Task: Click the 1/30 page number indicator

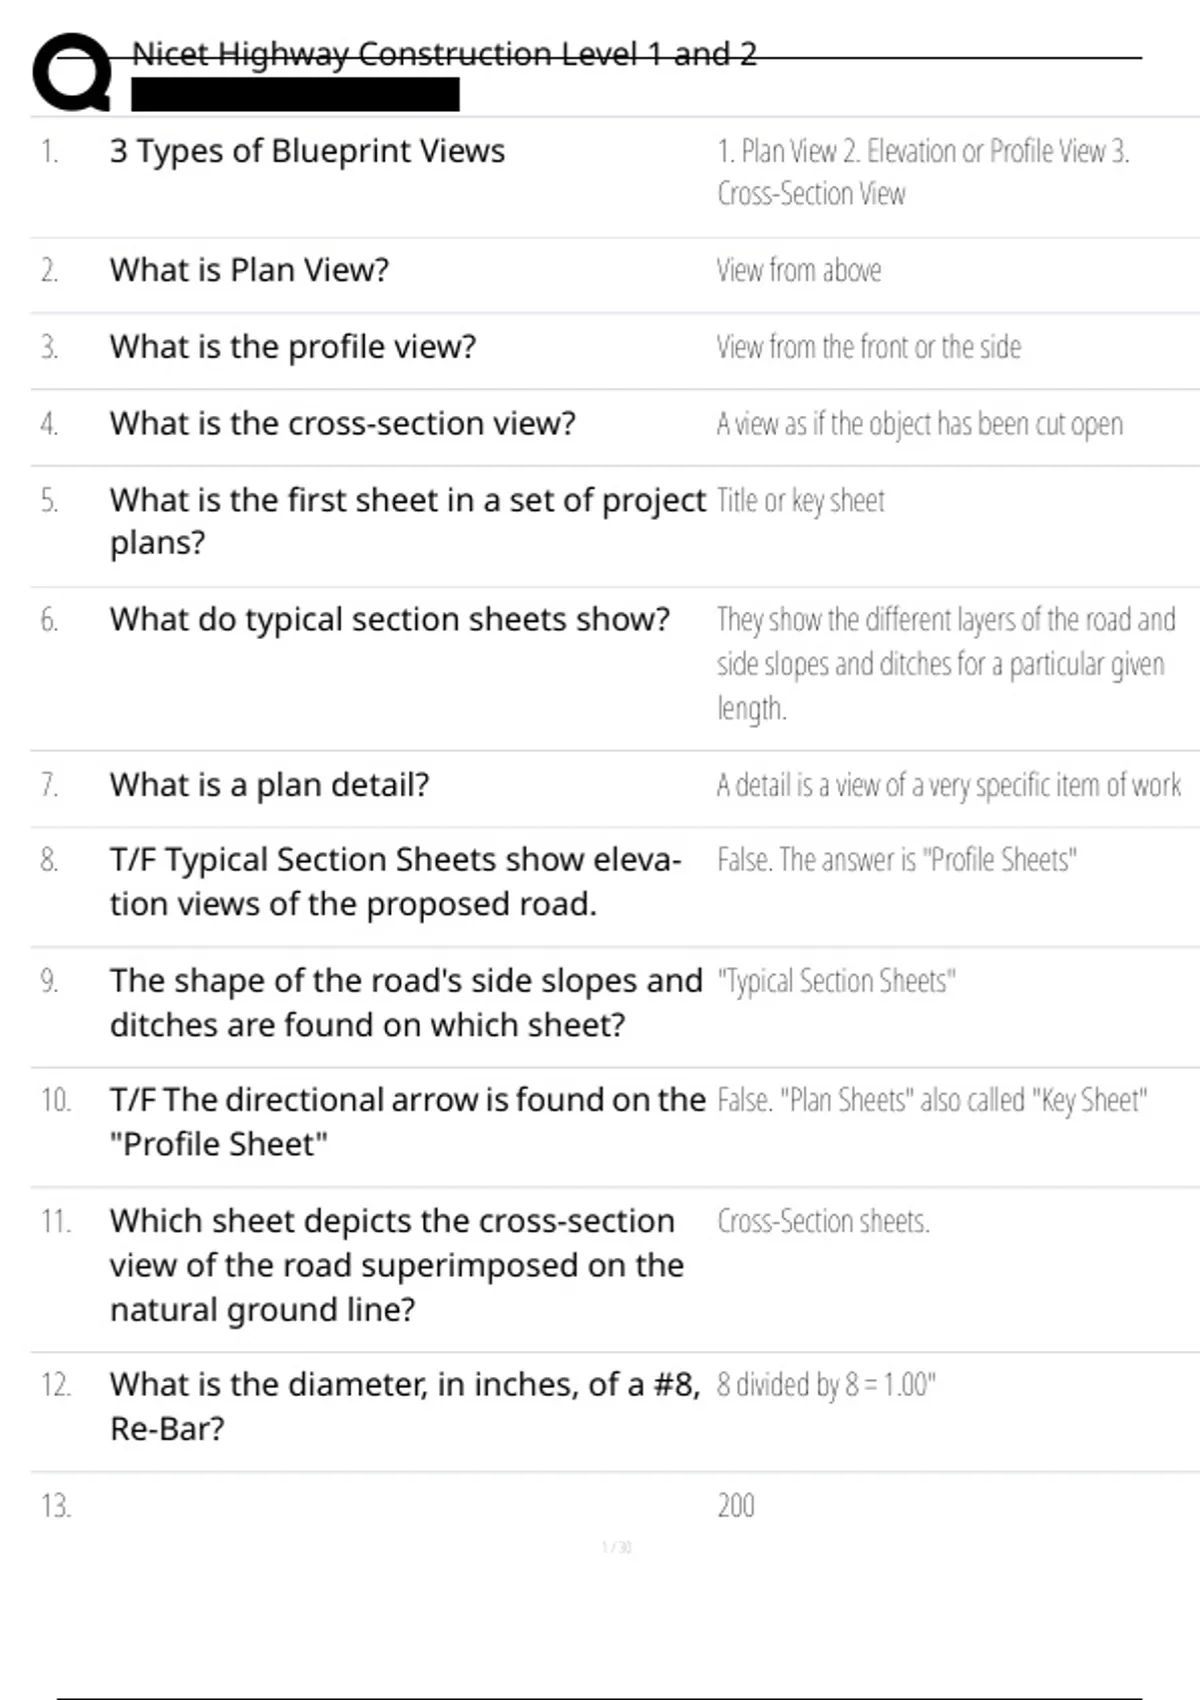Action: [x=616, y=1547]
